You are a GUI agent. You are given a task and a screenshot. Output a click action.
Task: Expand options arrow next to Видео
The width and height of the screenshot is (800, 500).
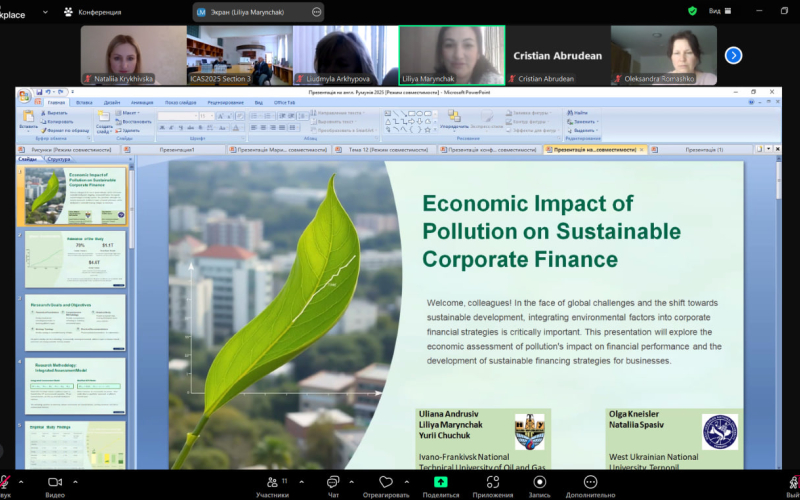coord(76,482)
